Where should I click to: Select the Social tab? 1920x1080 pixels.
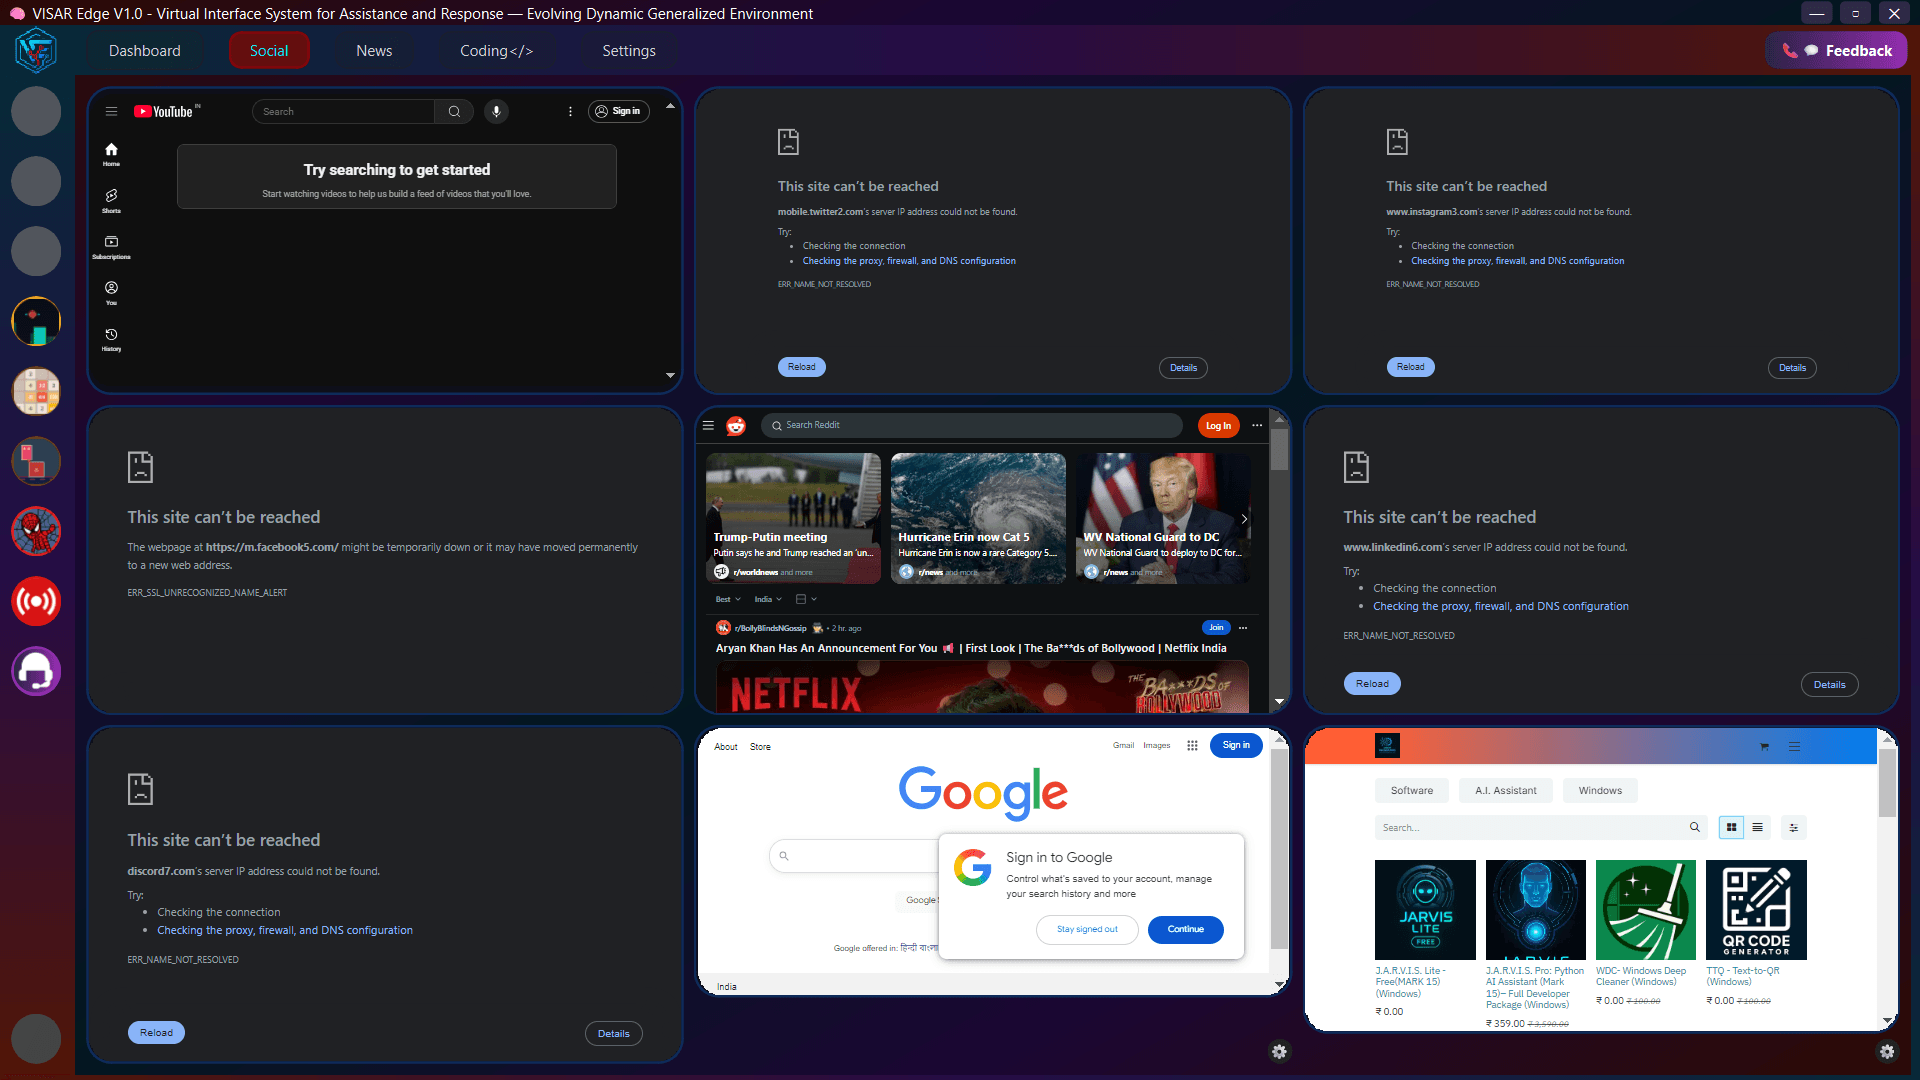pos(269,50)
